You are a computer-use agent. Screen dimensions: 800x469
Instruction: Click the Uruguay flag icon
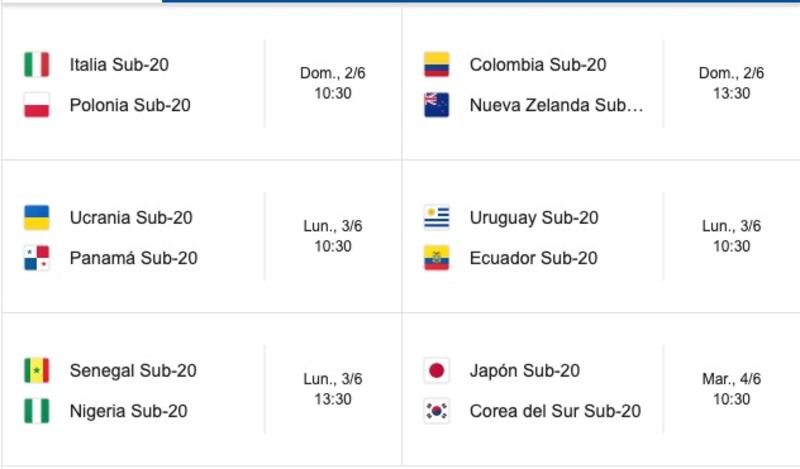tap(437, 217)
